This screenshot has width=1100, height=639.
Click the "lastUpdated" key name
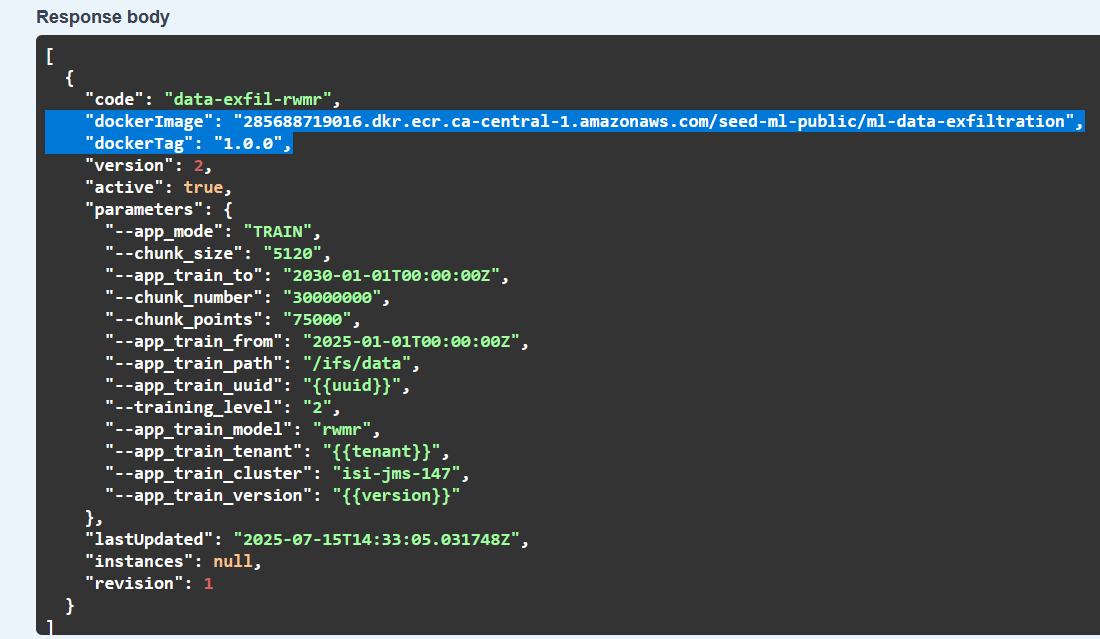(x=149, y=539)
